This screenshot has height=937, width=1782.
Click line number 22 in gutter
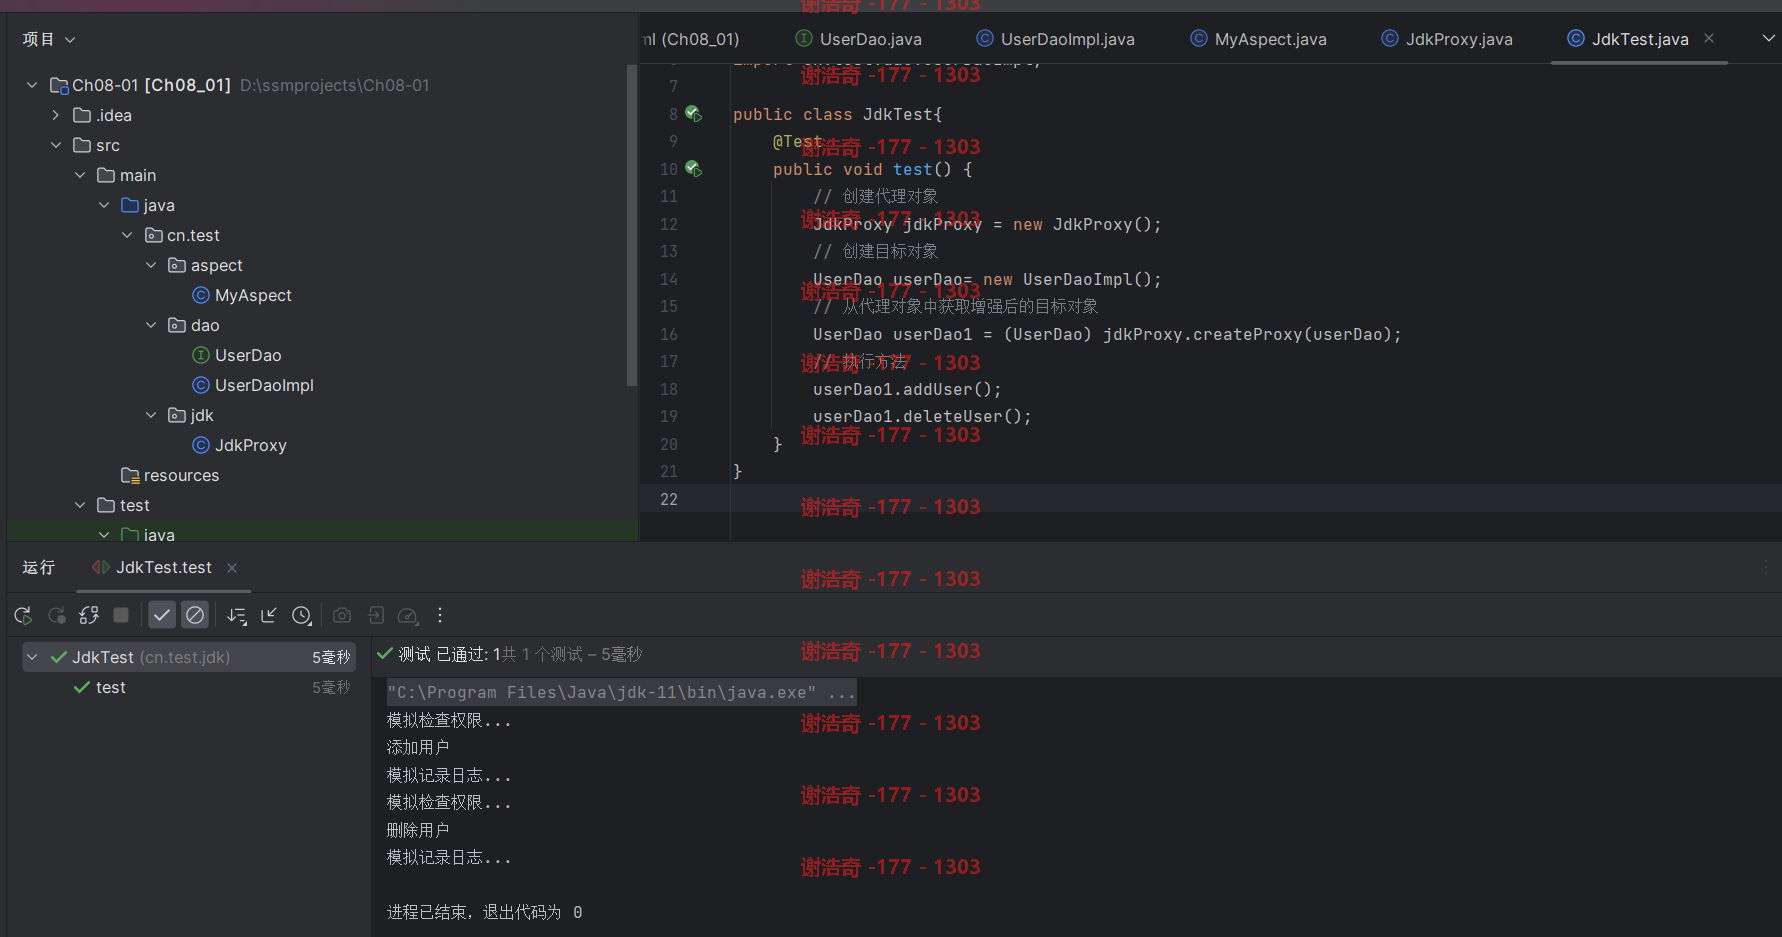click(x=669, y=499)
